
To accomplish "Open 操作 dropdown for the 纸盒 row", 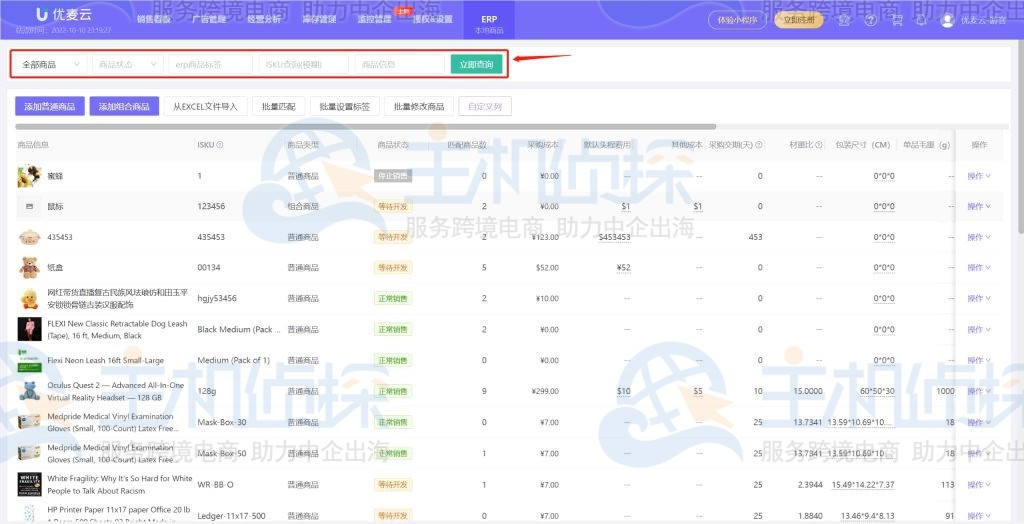I will click(x=978, y=268).
